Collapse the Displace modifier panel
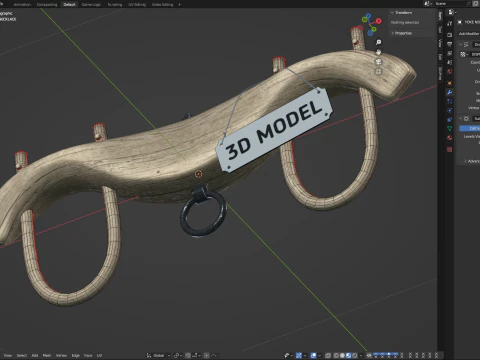This screenshot has height=360, width=480. click(460, 44)
